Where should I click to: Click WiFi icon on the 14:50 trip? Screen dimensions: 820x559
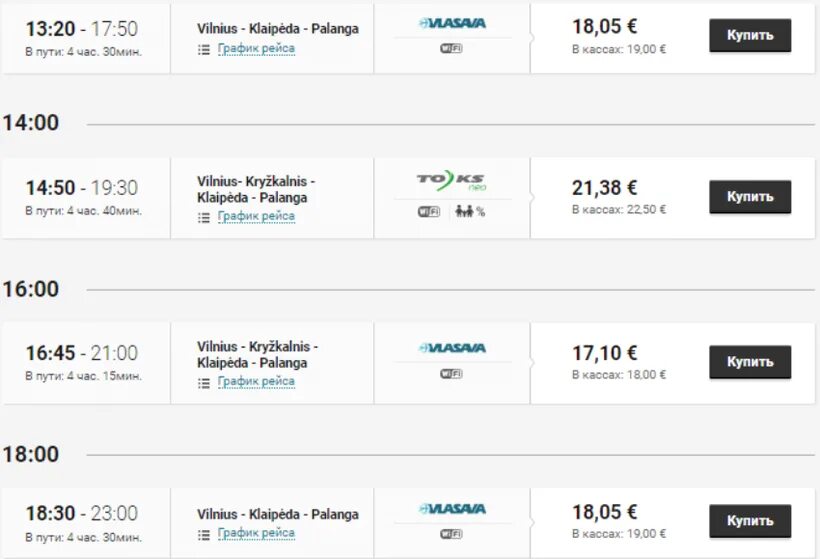(x=429, y=211)
